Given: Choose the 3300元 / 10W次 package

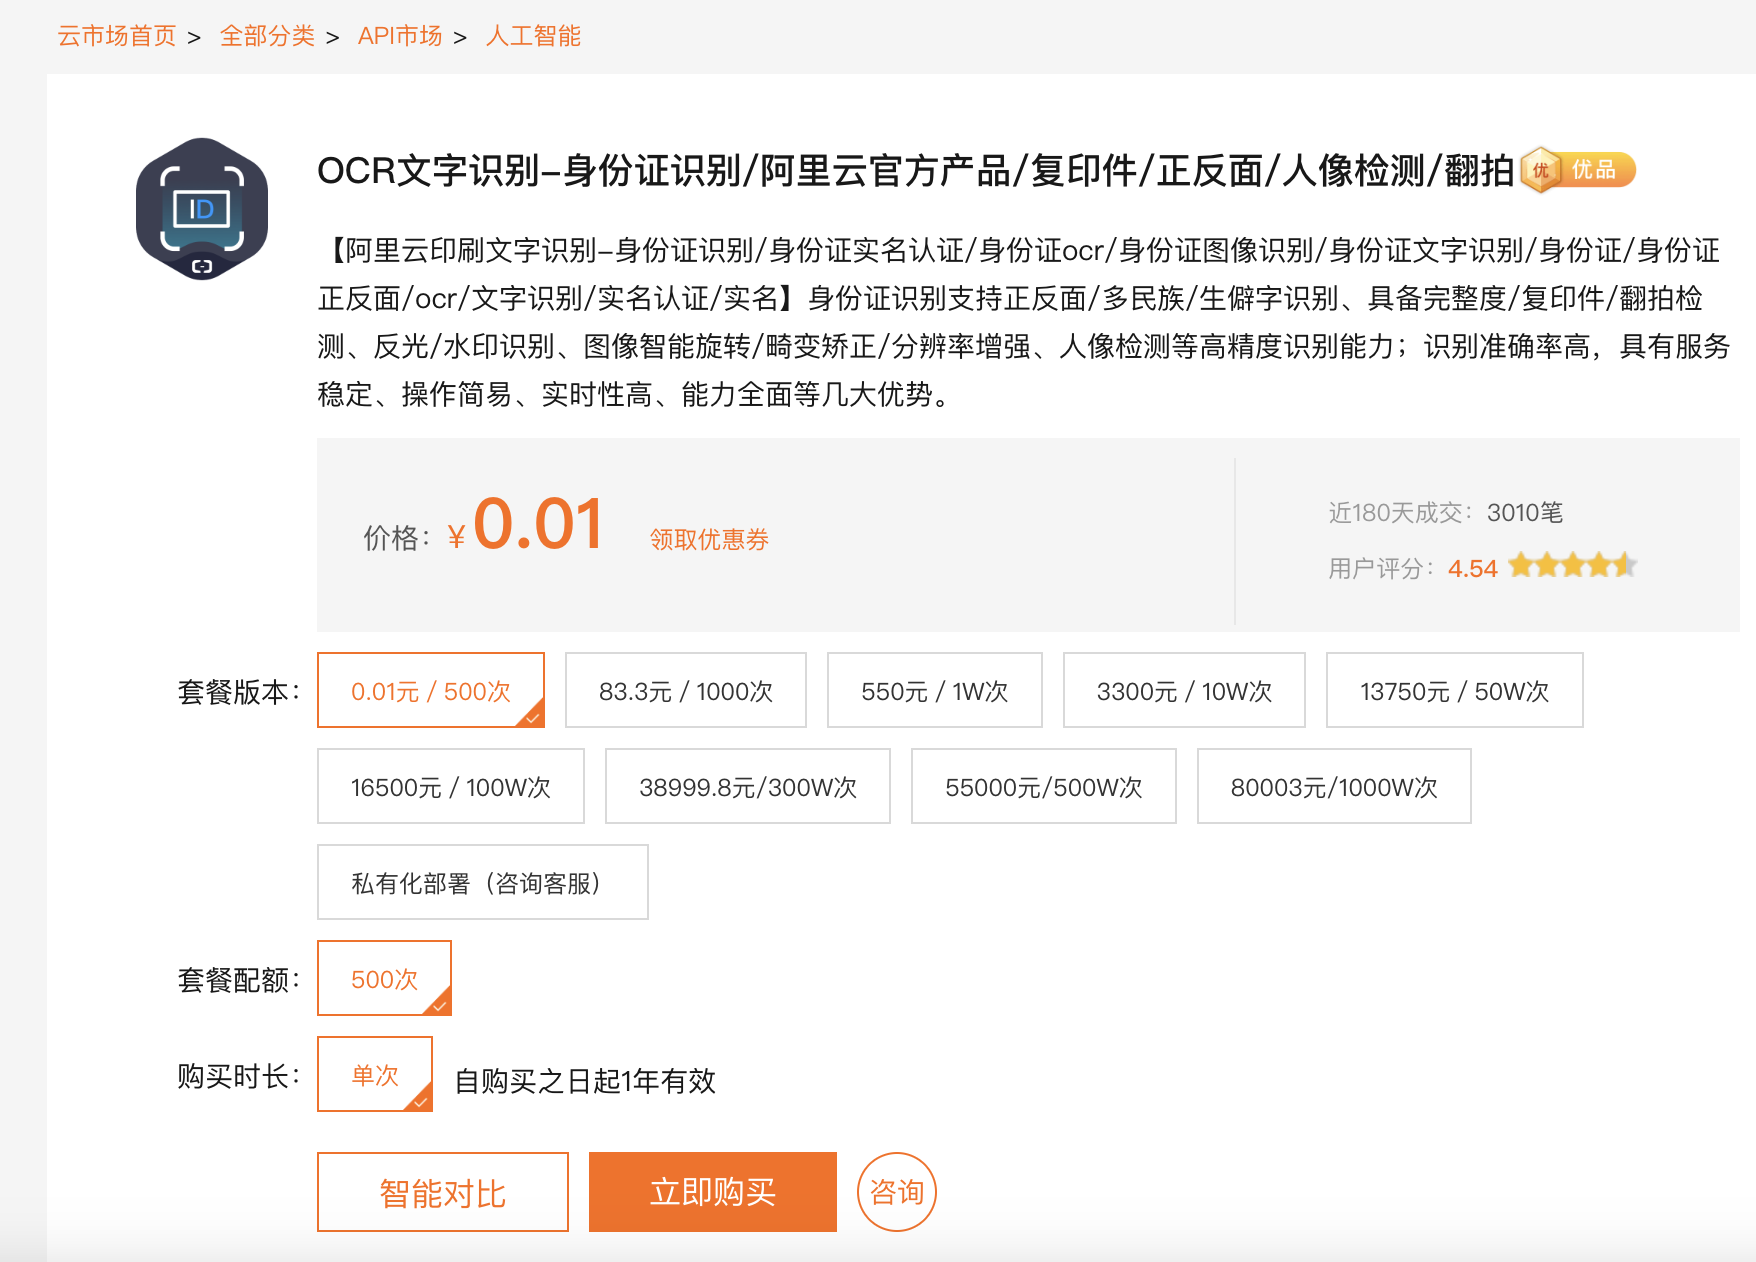Looking at the screenshot, I should 1184,690.
